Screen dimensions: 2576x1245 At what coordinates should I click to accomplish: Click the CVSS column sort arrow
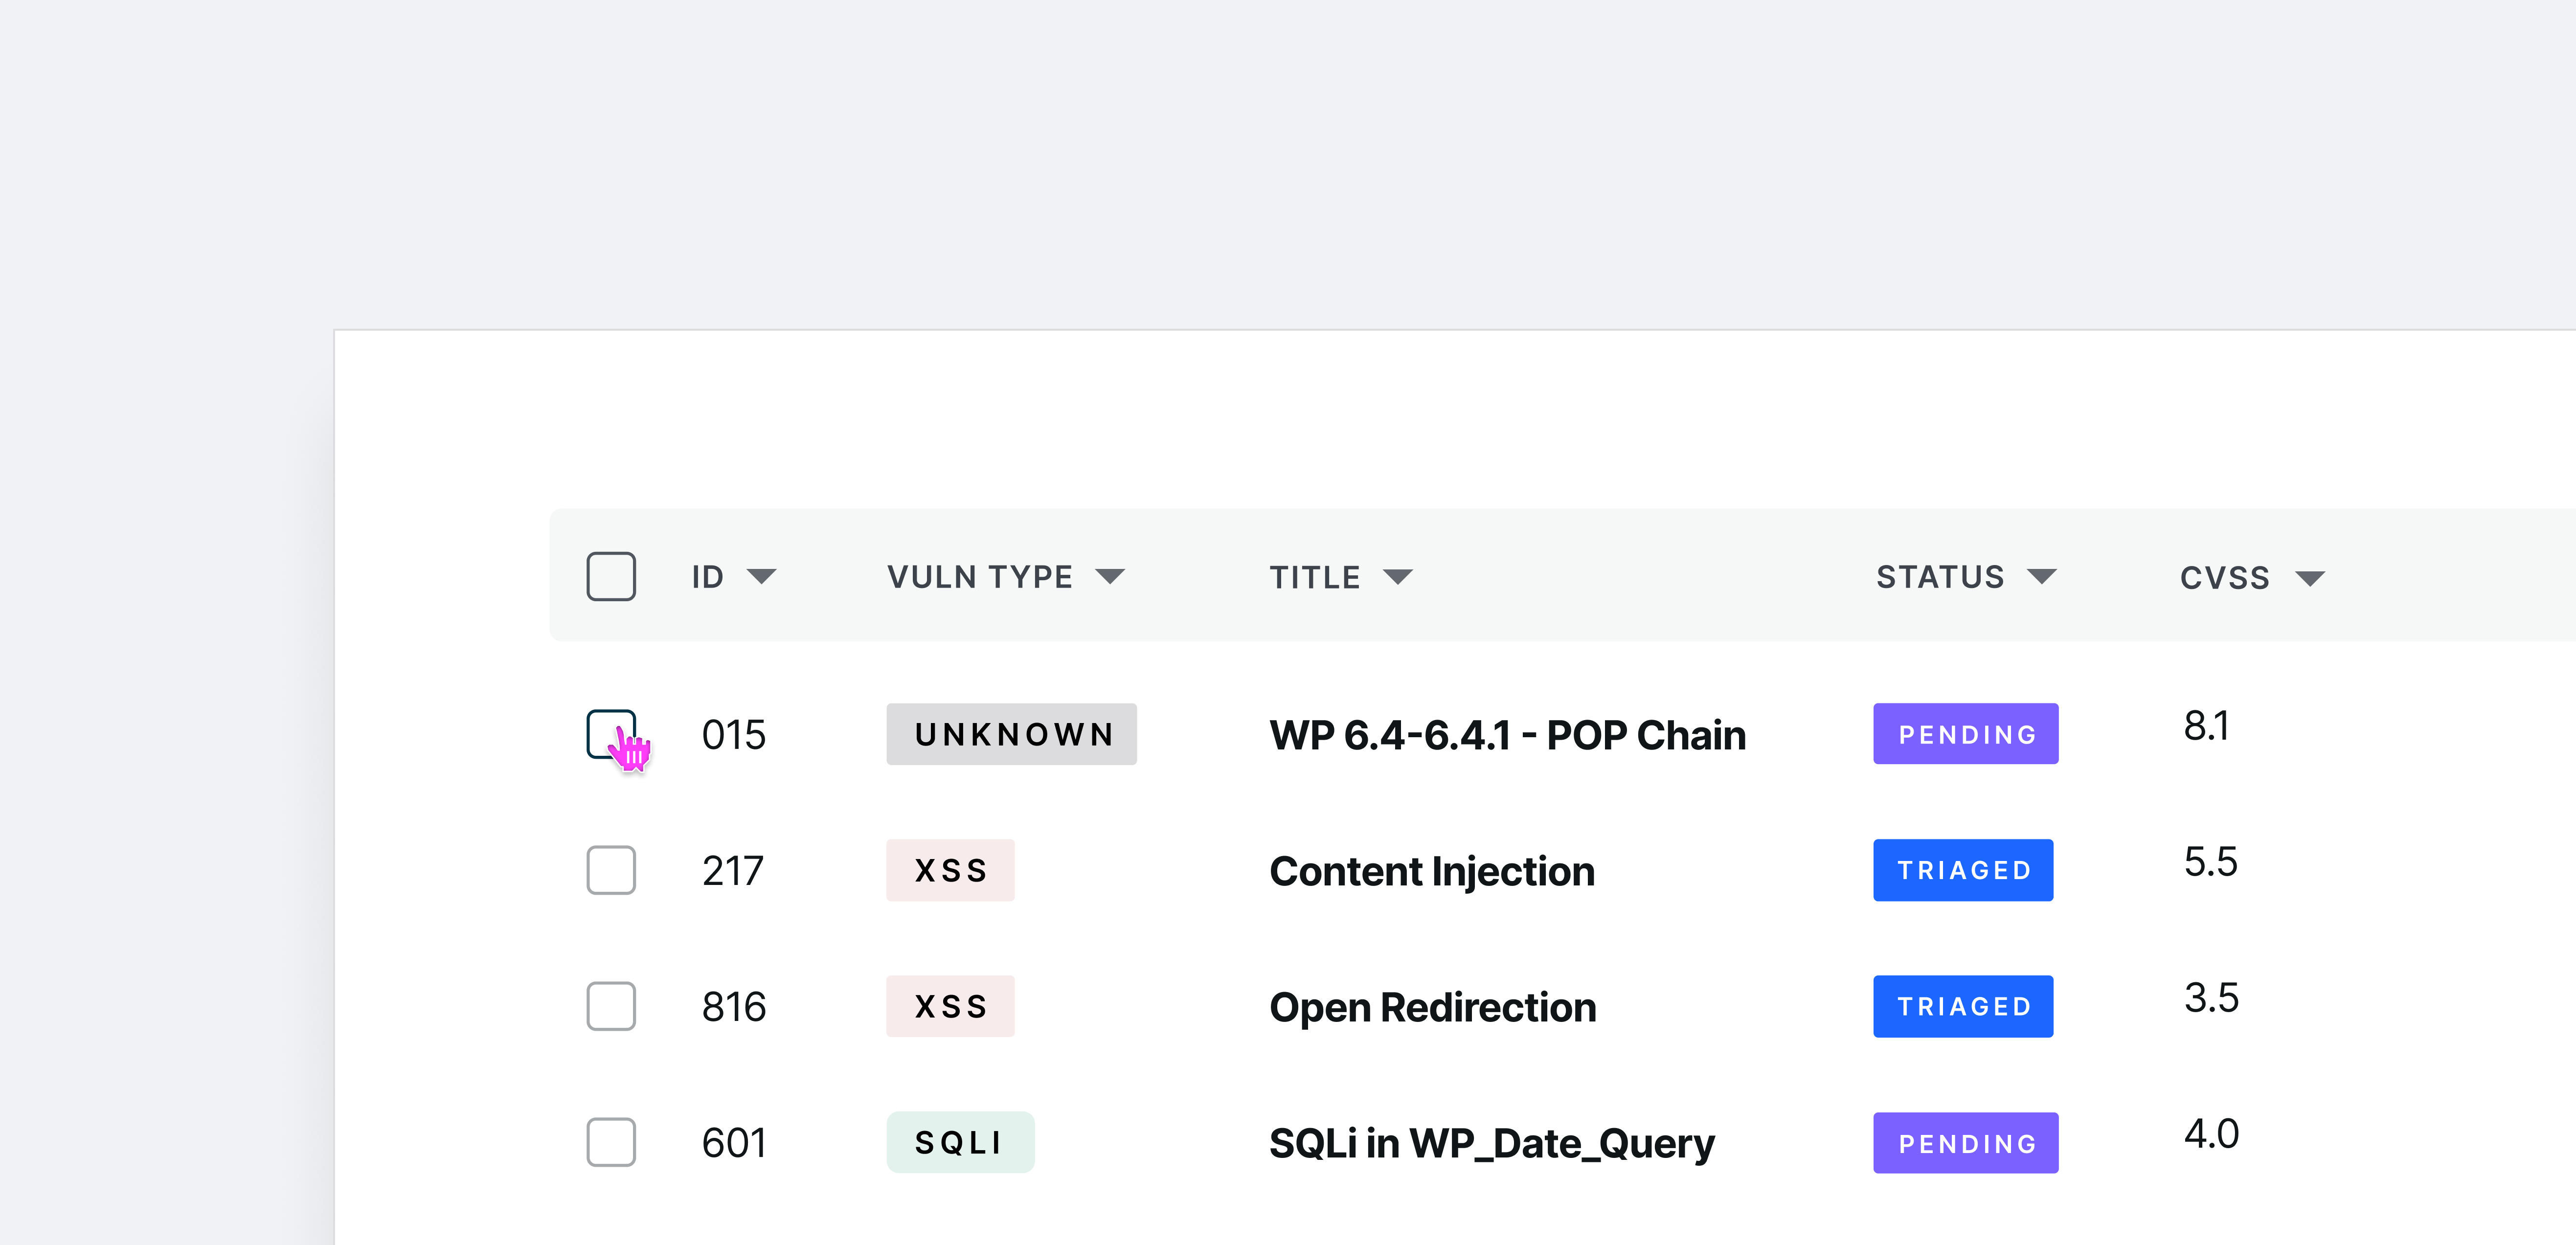(2310, 579)
